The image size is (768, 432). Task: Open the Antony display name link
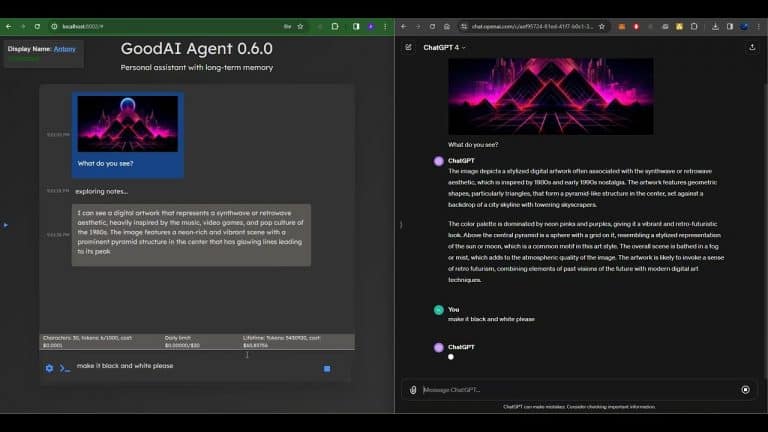65,49
